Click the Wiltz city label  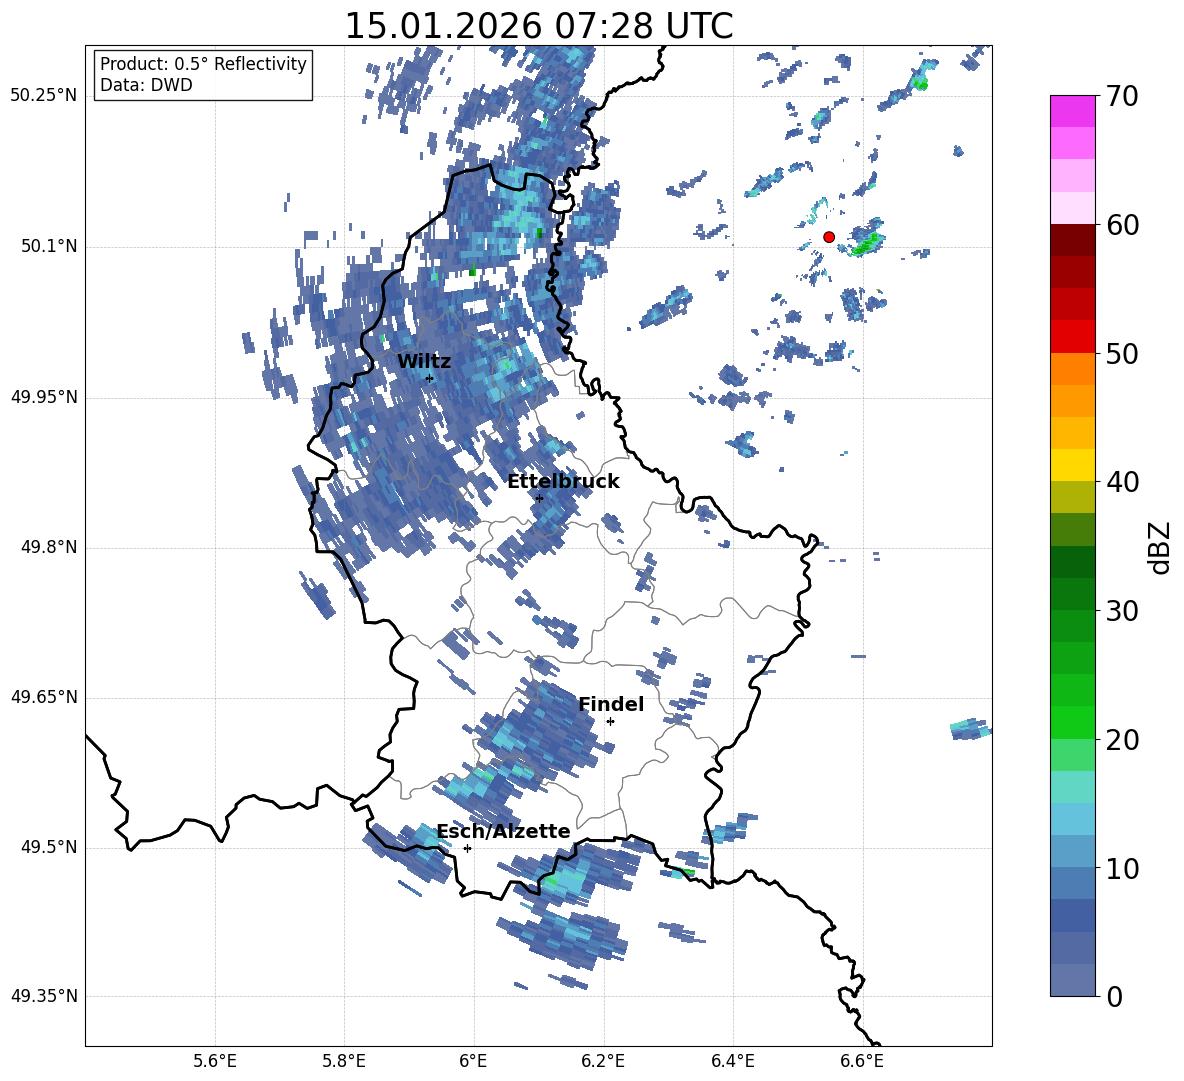[424, 362]
